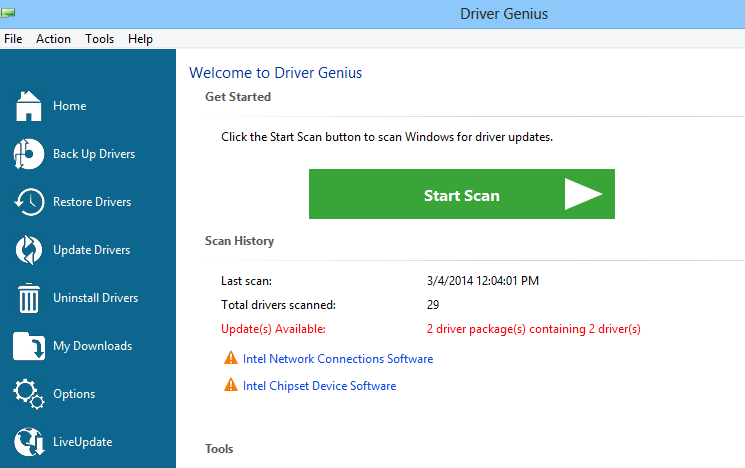The image size is (745, 468).
Task: Click the Start Scan instruction sentence
Action: click(x=387, y=137)
